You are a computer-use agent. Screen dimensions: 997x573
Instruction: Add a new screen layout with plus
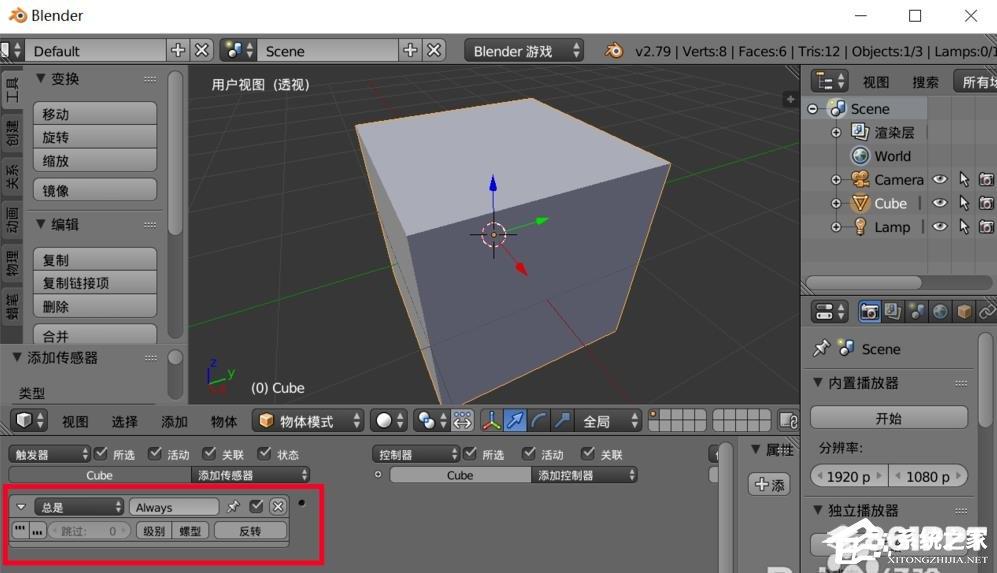click(x=178, y=50)
